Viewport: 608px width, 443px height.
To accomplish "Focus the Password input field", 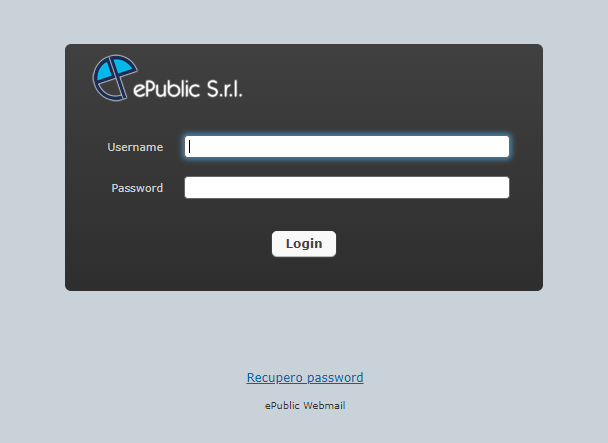I will click(x=347, y=188).
